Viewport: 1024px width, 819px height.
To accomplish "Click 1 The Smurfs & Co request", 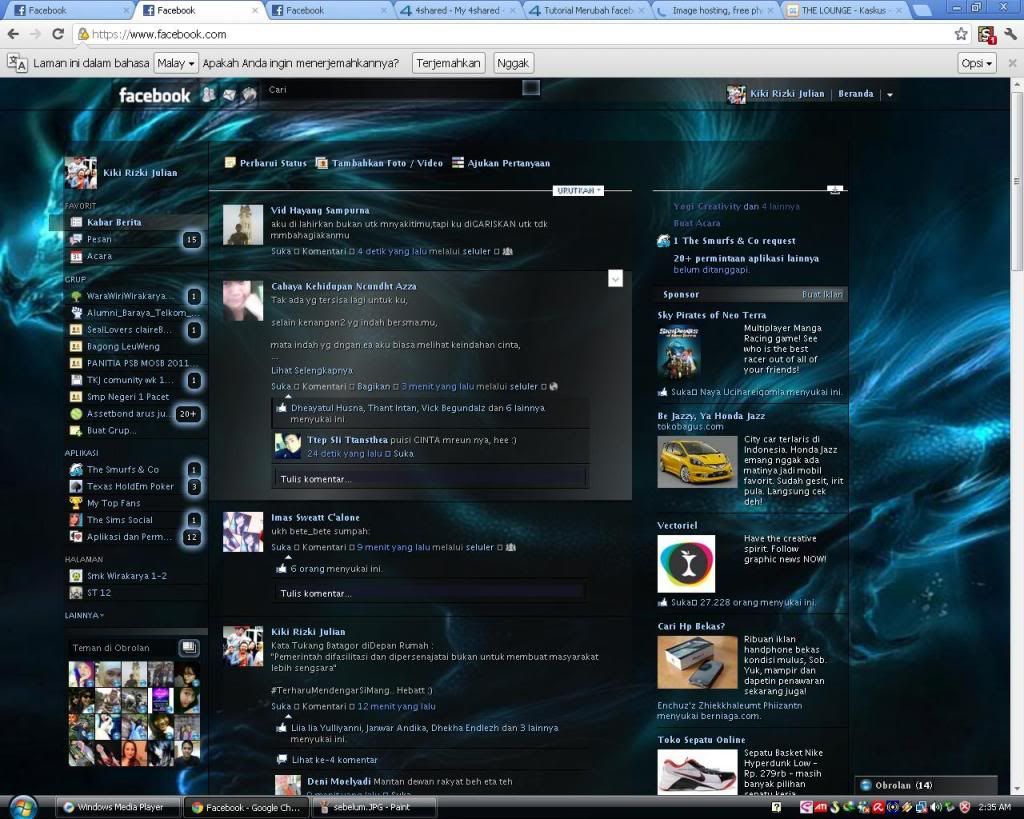I will 734,241.
